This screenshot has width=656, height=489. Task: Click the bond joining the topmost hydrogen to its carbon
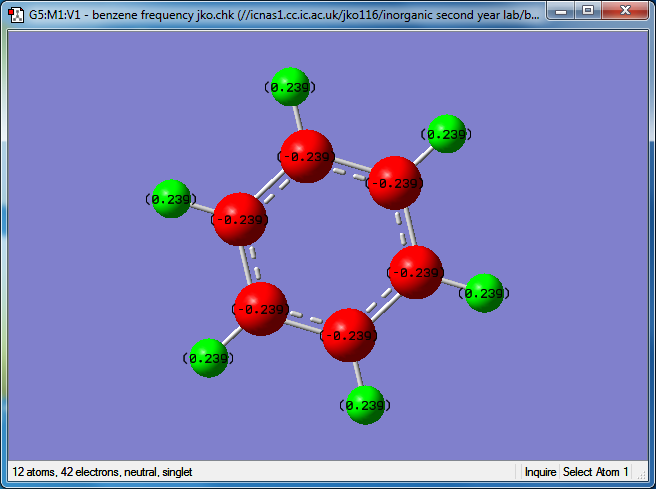click(x=298, y=118)
